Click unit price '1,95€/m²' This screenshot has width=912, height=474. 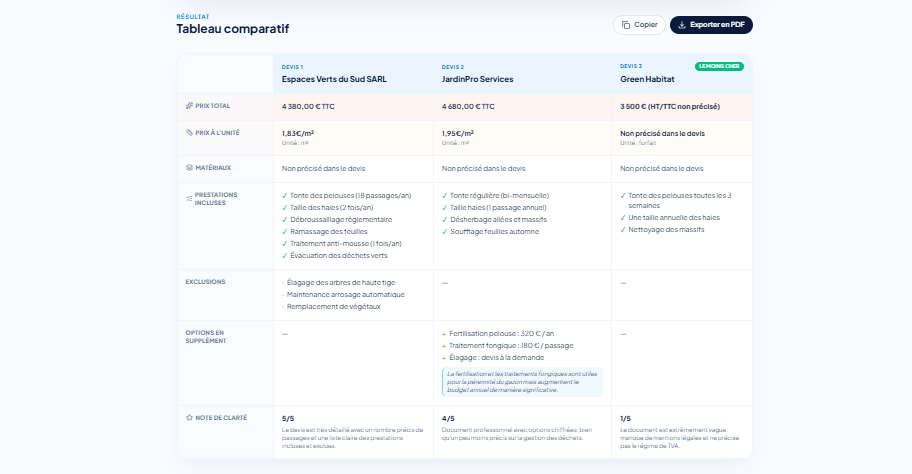pyautogui.click(x=457, y=133)
